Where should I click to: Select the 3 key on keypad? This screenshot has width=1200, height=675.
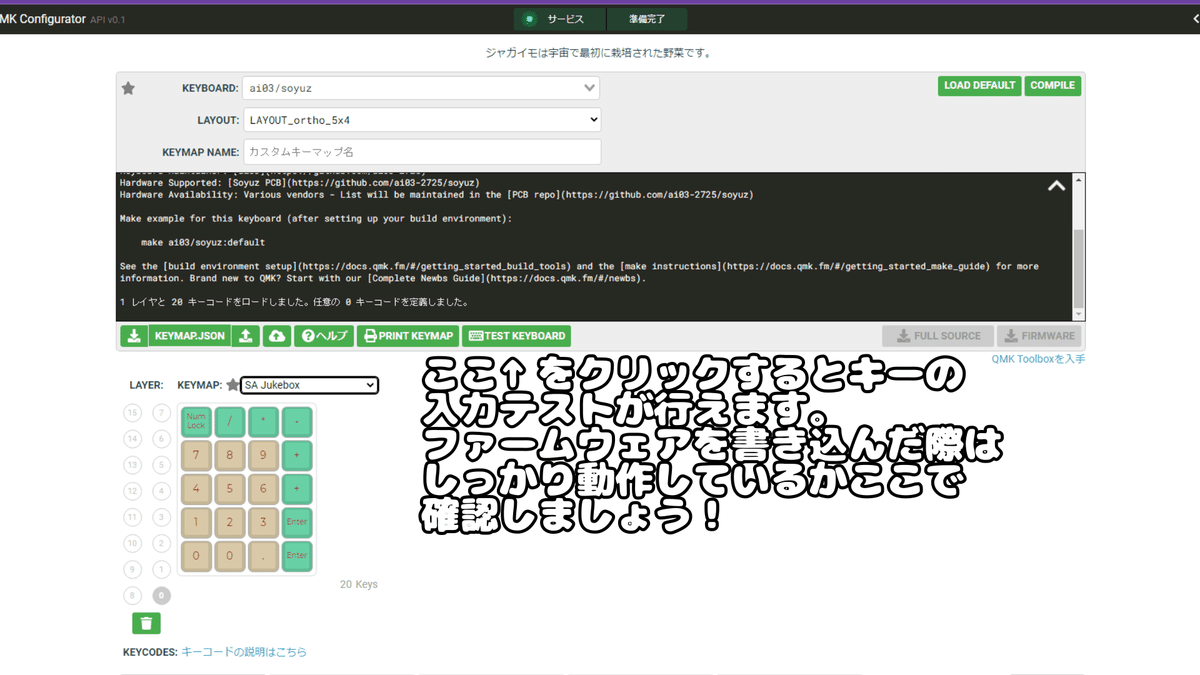[x=263, y=523]
